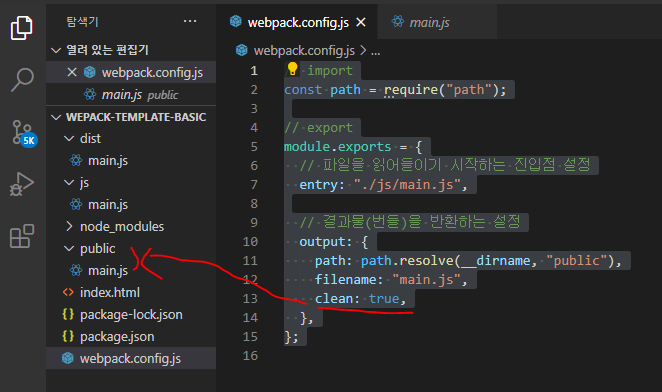Click the '__dirname' argument on line 11
The image size is (662, 392).
click(495, 261)
